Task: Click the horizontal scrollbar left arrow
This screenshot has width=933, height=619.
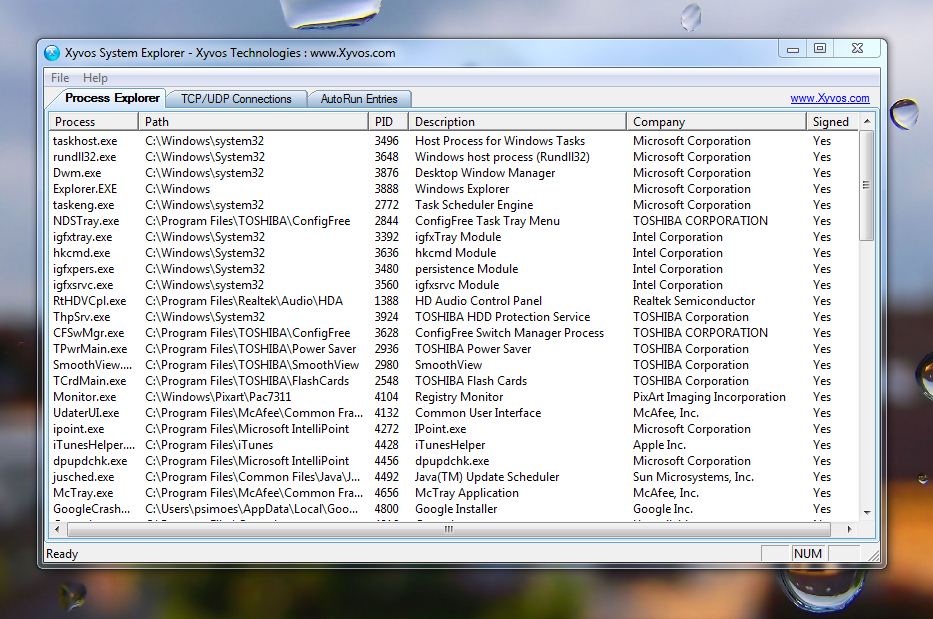Action: click(57, 529)
